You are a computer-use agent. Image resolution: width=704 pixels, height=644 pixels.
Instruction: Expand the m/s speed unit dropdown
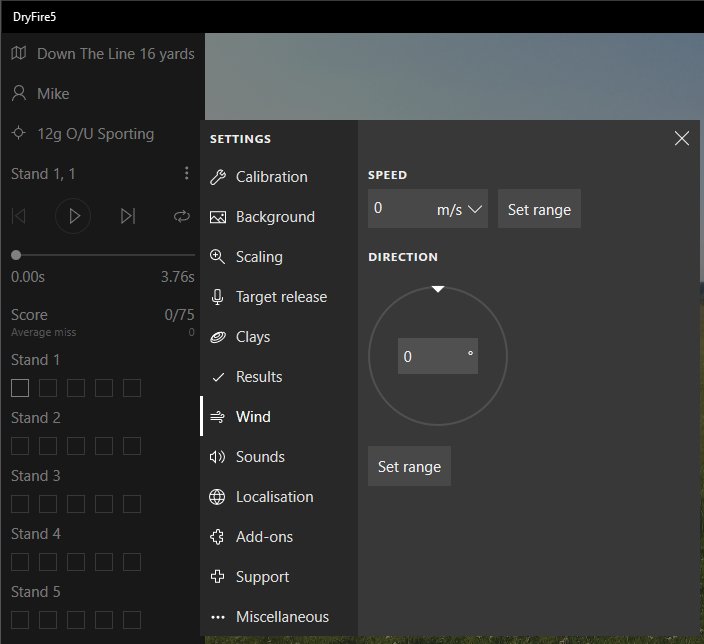point(459,209)
